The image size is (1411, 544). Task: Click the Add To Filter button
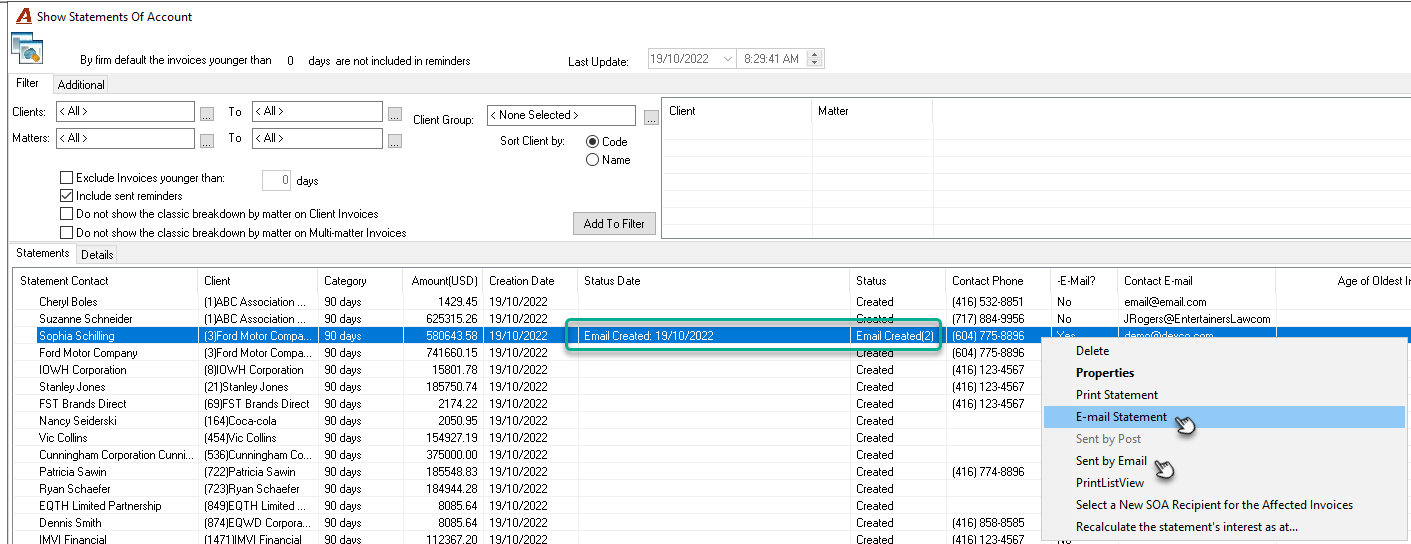point(614,224)
